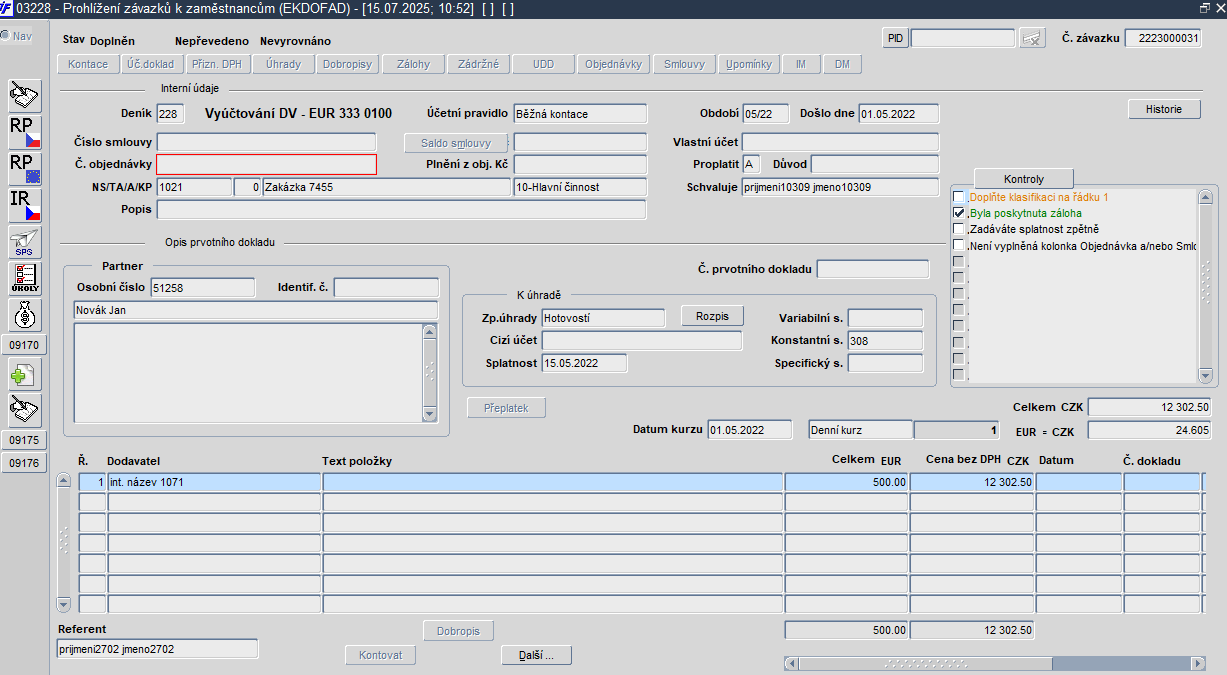Open the DM tab
The height and width of the screenshot is (675, 1227).
coord(842,64)
